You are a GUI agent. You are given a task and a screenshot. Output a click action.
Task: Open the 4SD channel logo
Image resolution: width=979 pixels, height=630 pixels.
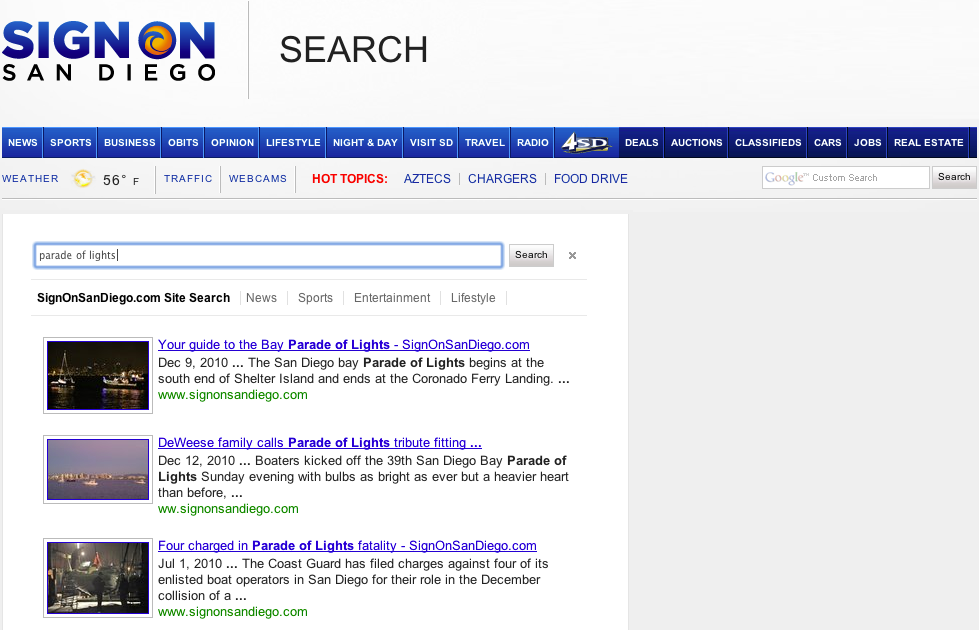pyautogui.click(x=586, y=143)
